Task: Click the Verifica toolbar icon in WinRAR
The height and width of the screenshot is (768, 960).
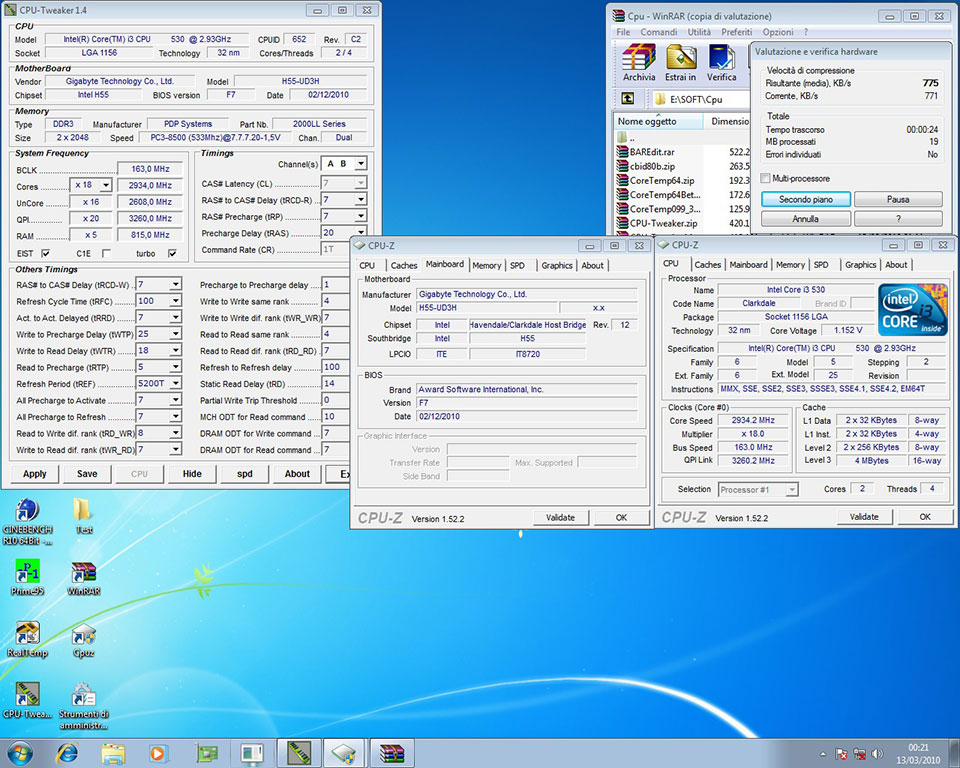Action: (721, 62)
